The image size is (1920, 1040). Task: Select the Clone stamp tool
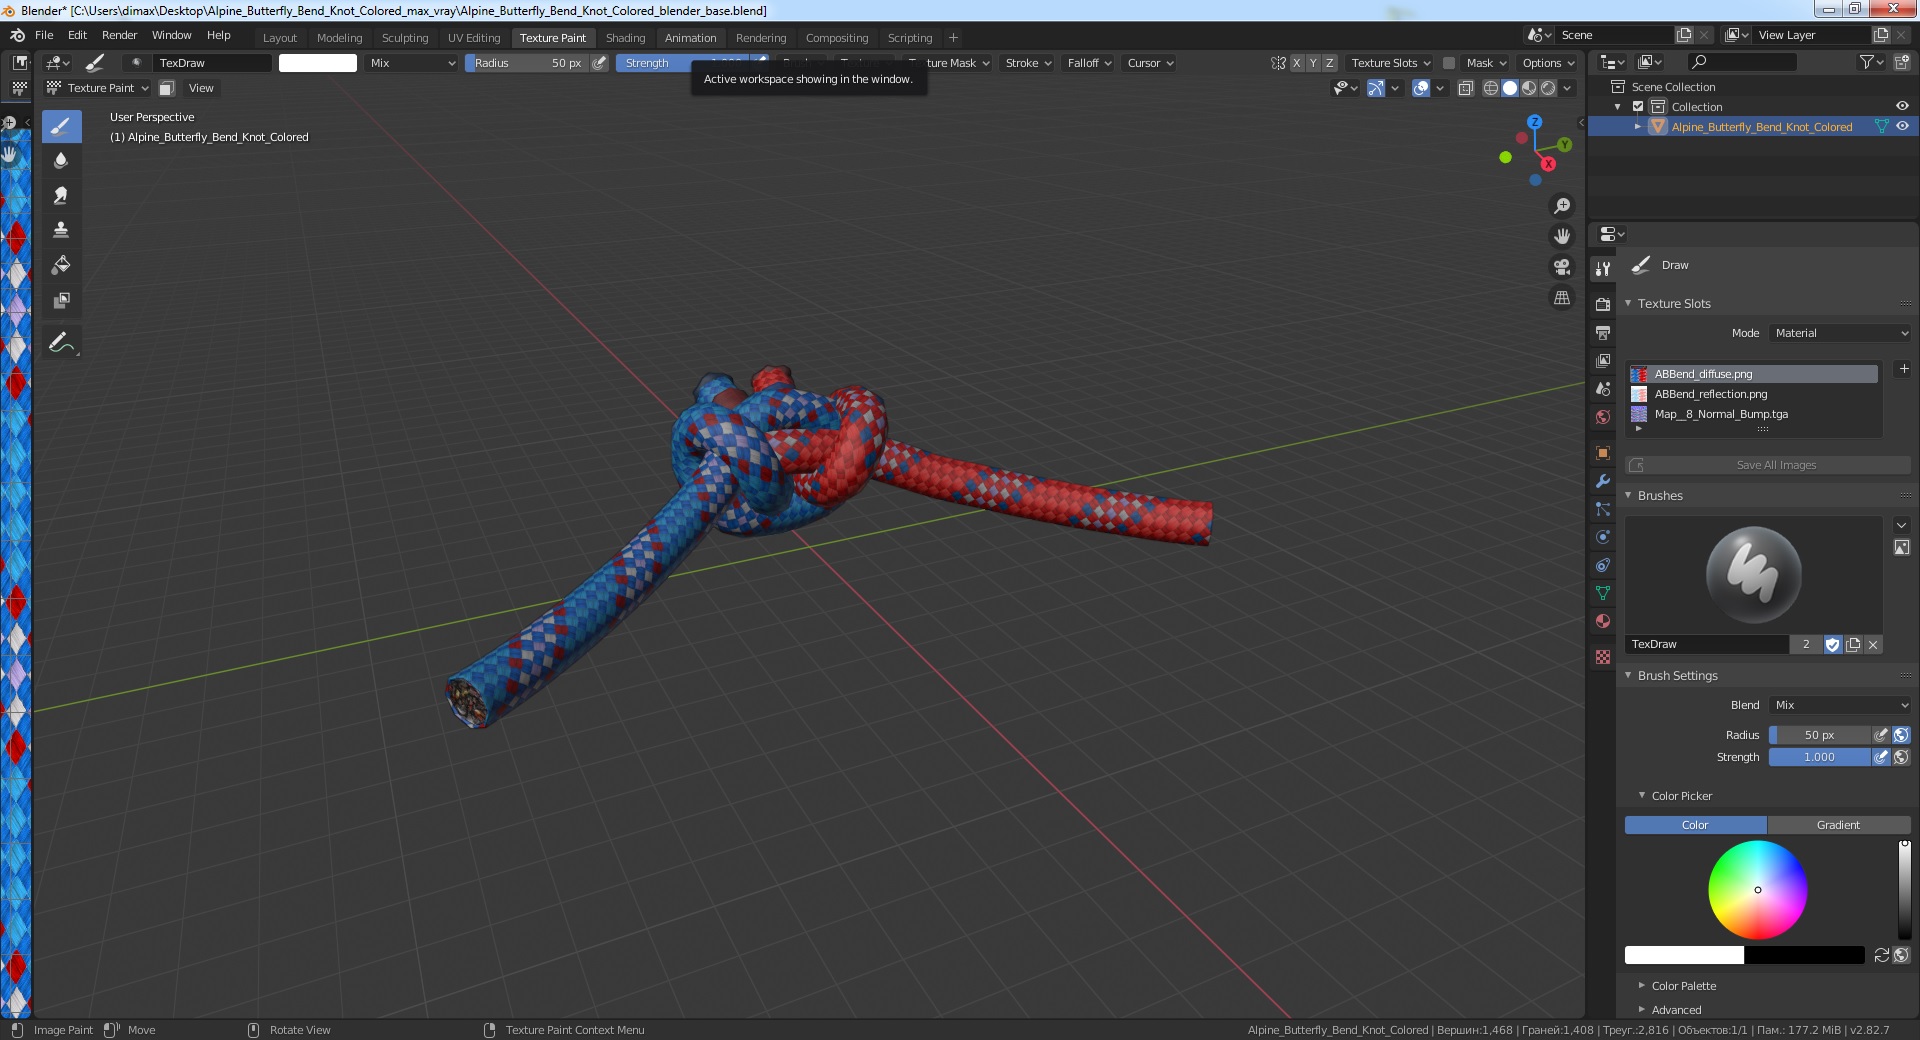coord(61,231)
